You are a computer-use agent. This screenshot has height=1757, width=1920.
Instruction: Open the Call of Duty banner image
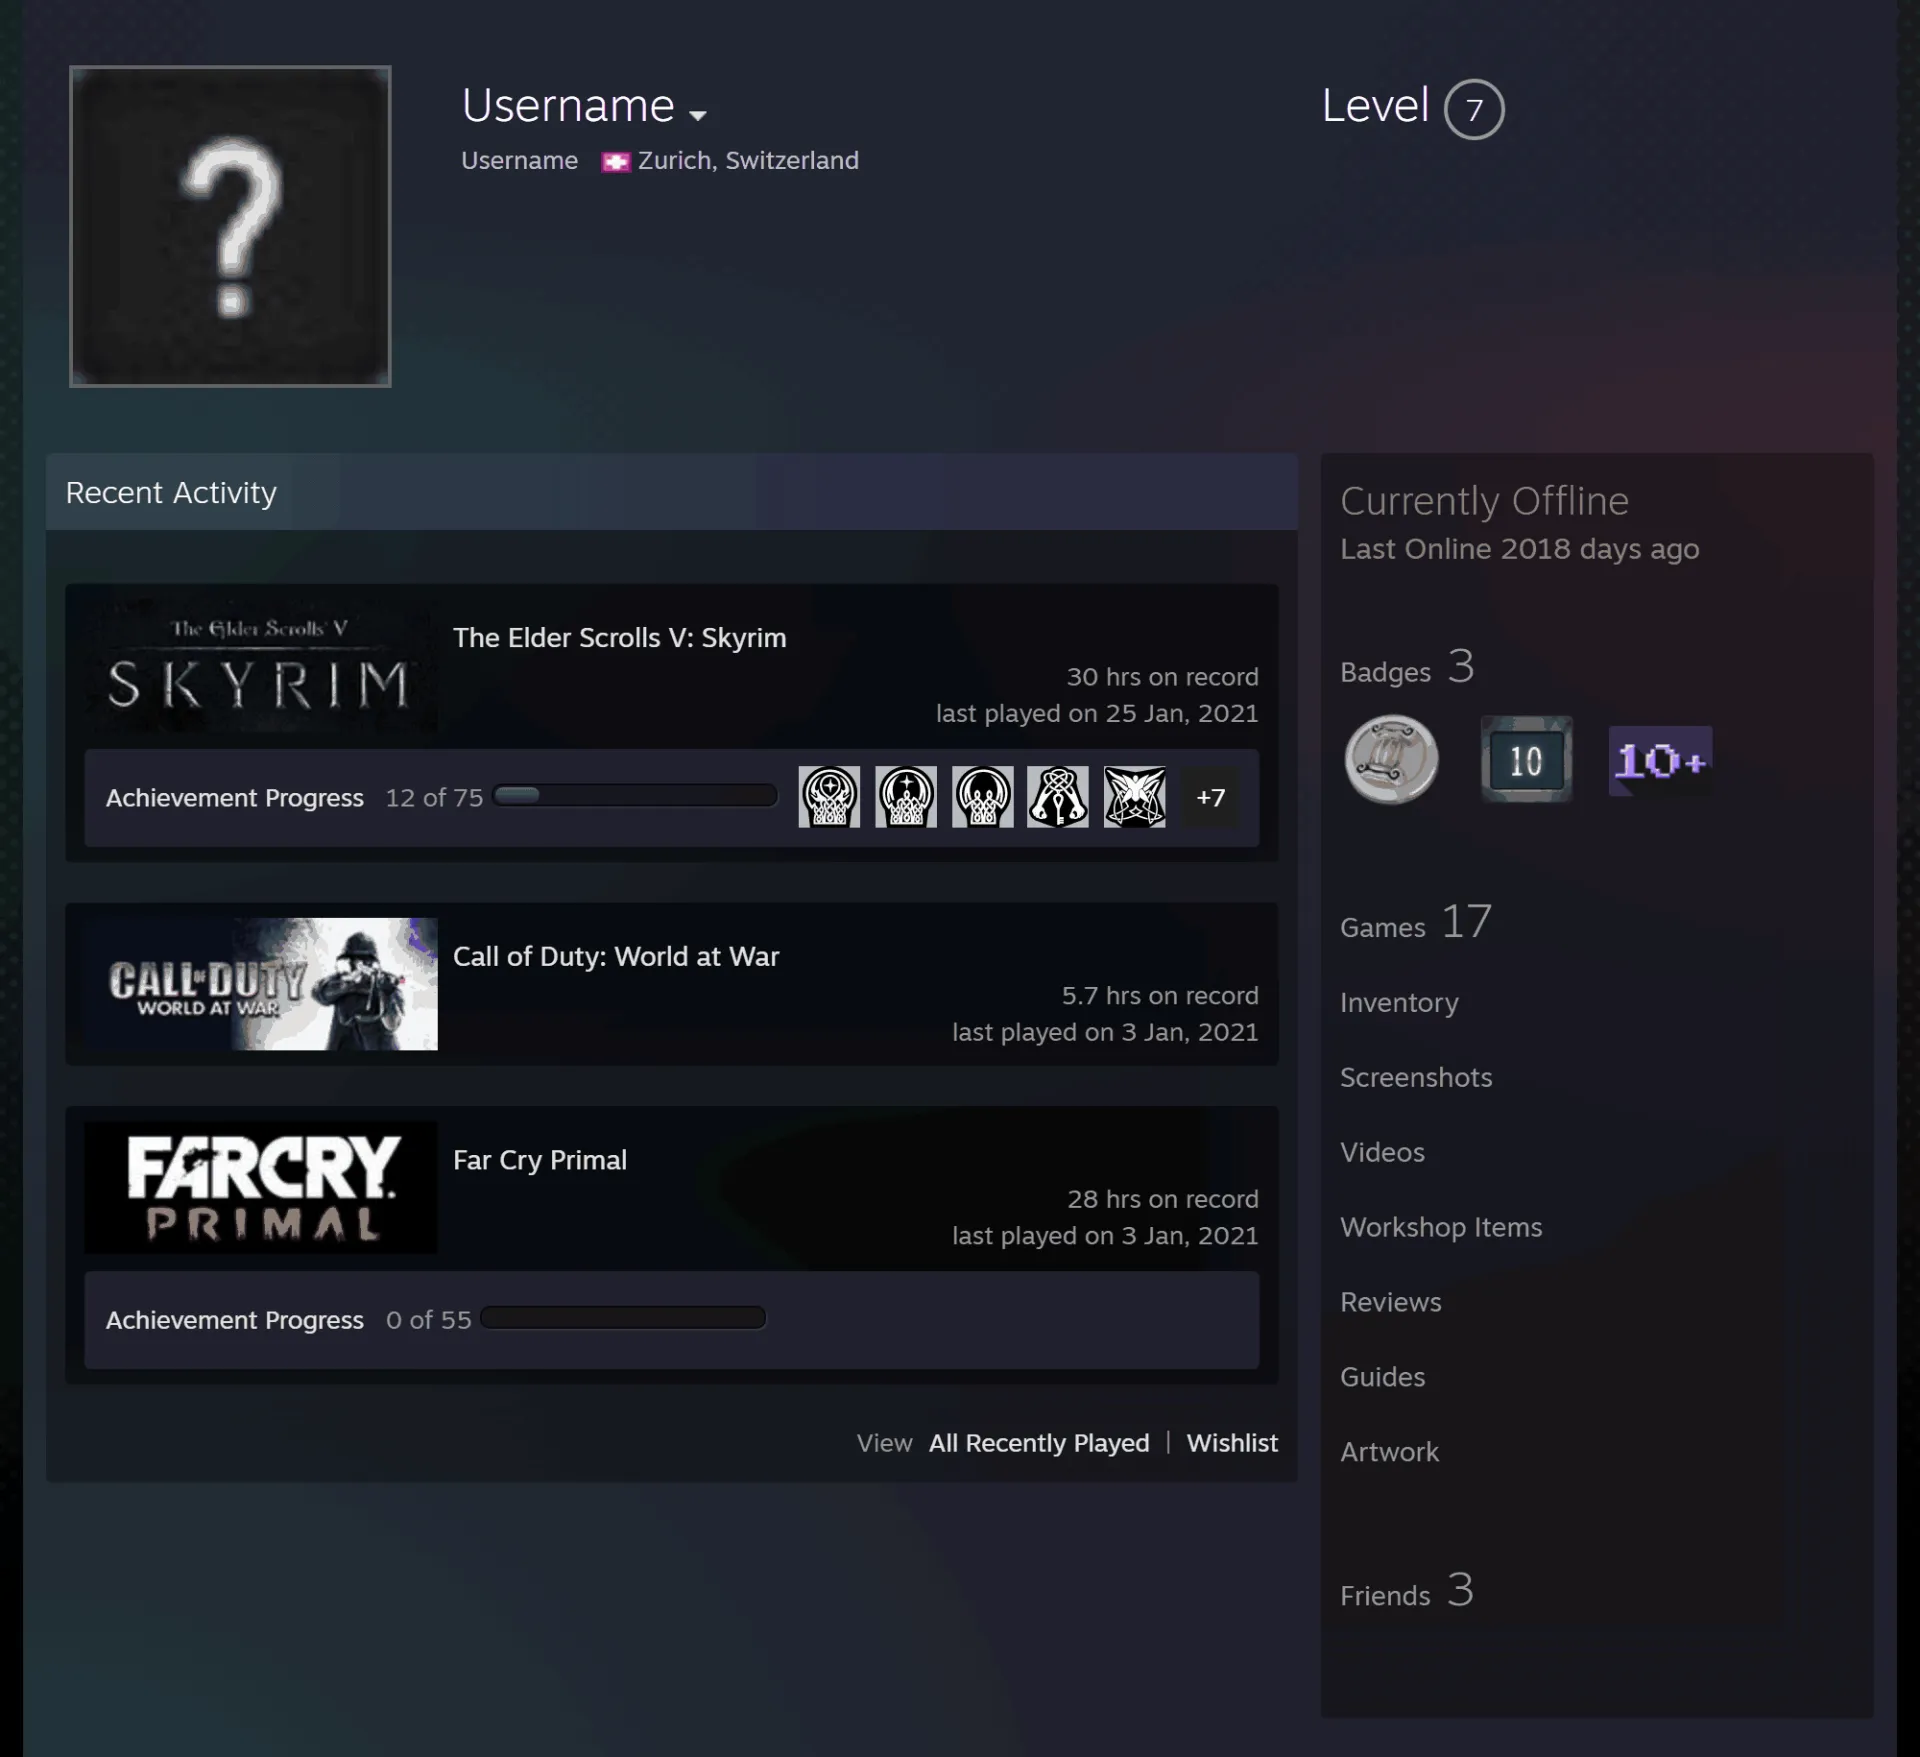[261, 984]
